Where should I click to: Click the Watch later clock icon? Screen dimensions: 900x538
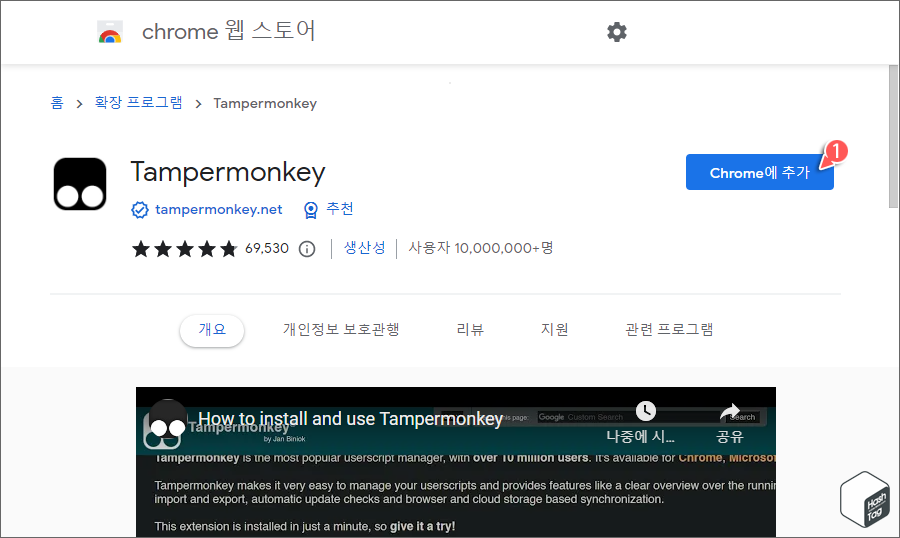tap(646, 411)
